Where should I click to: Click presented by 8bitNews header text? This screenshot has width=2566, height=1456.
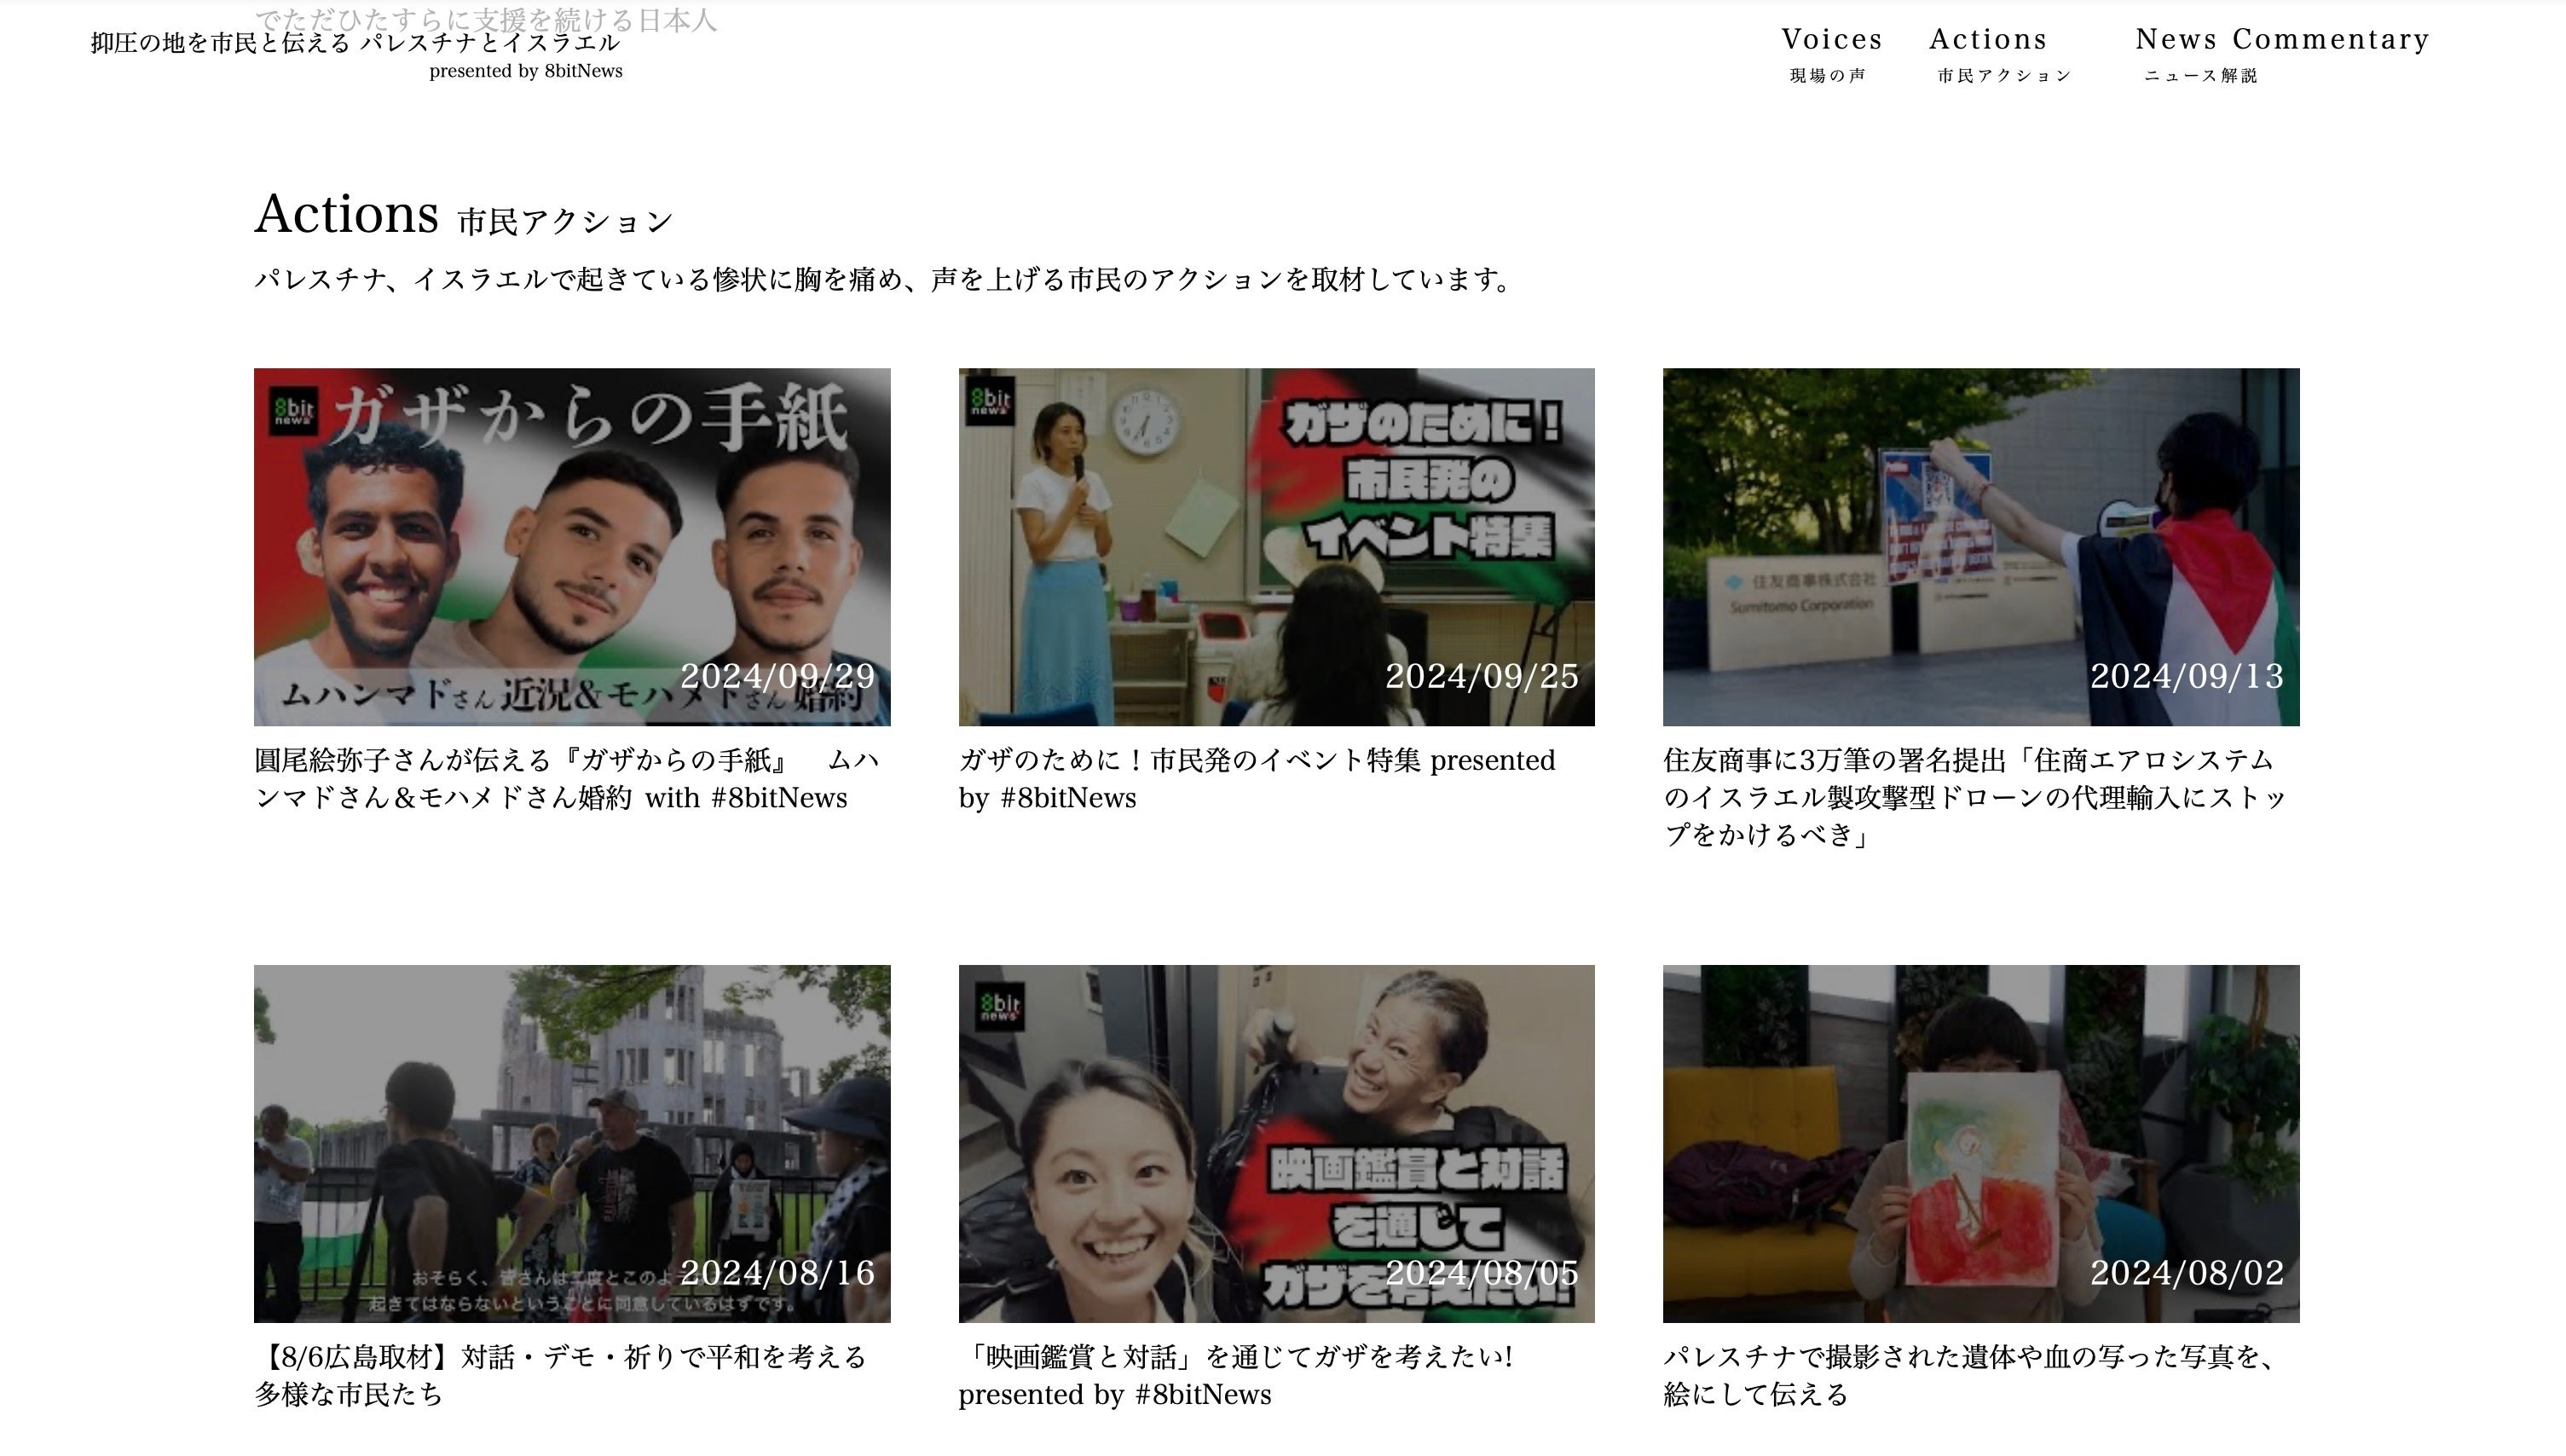(525, 71)
